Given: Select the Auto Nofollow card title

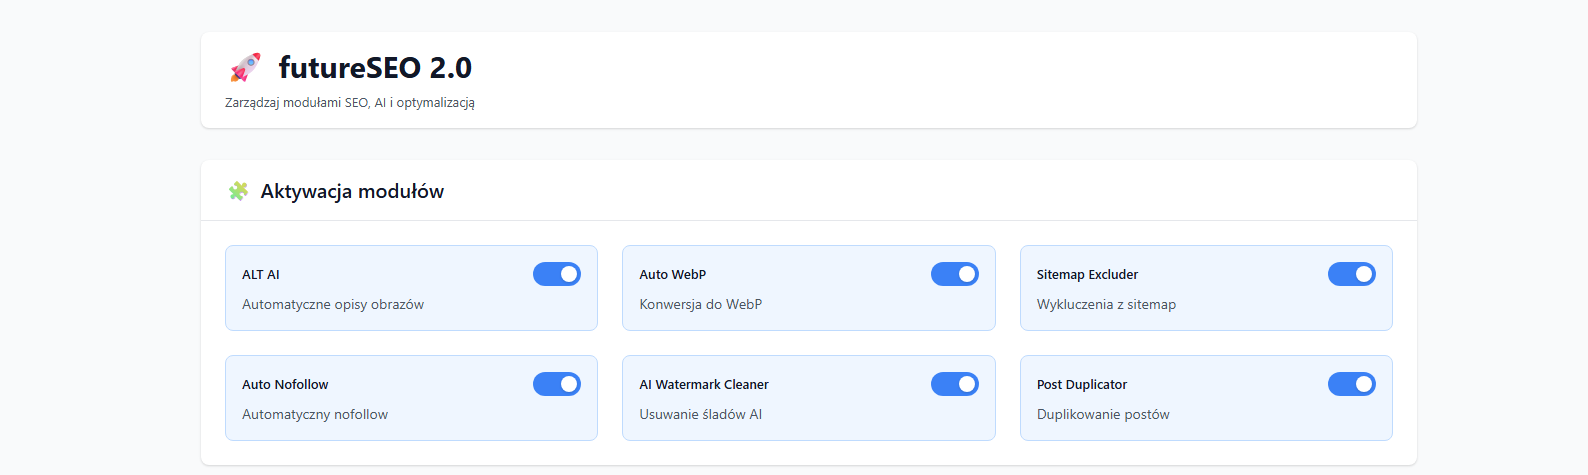Looking at the screenshot, I should [x=285, y=384].
